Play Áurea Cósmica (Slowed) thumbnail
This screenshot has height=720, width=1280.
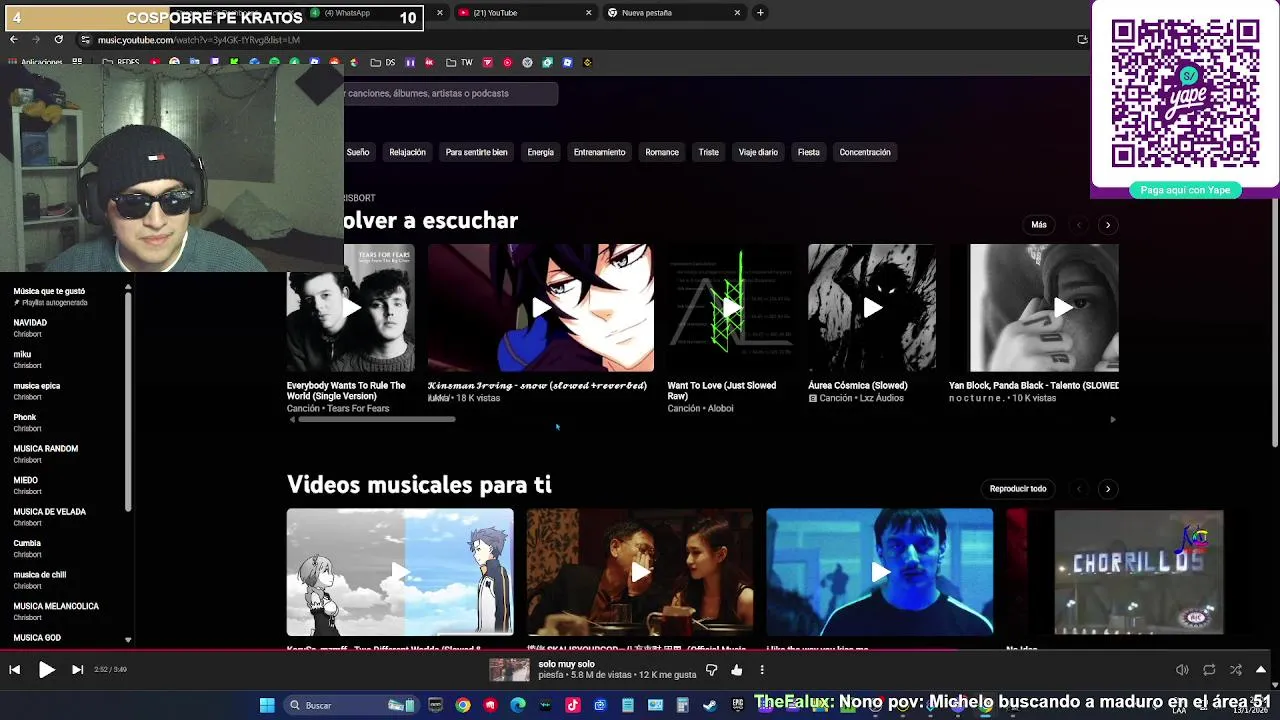(x=872, y=308)
